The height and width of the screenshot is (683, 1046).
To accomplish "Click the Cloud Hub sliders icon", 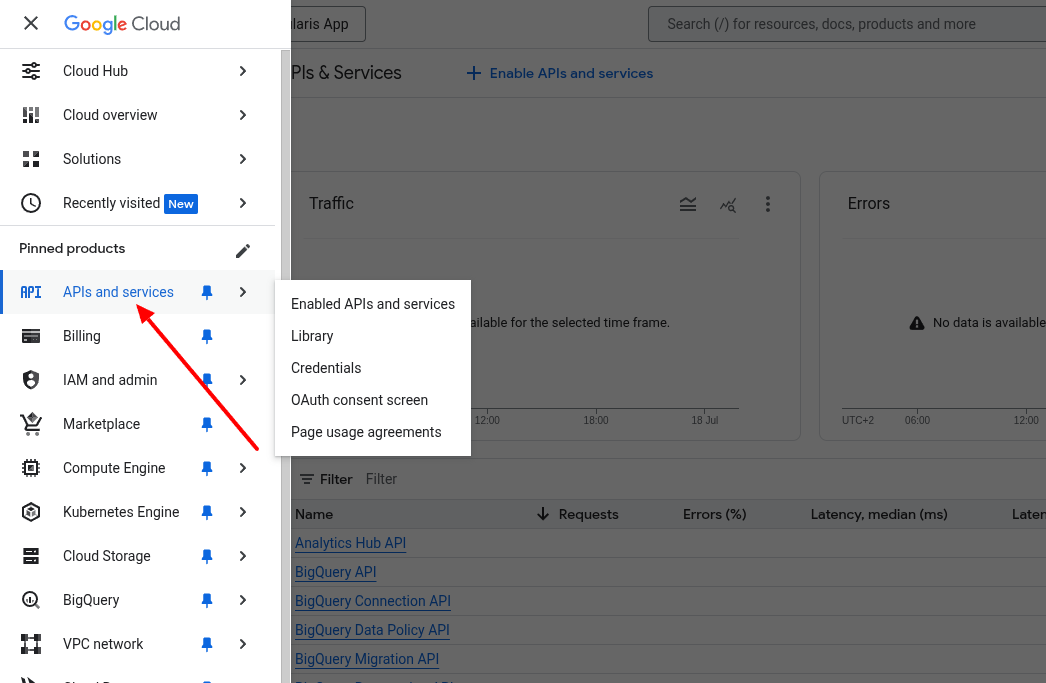I will pyautogui.click(x=31, y=71).
